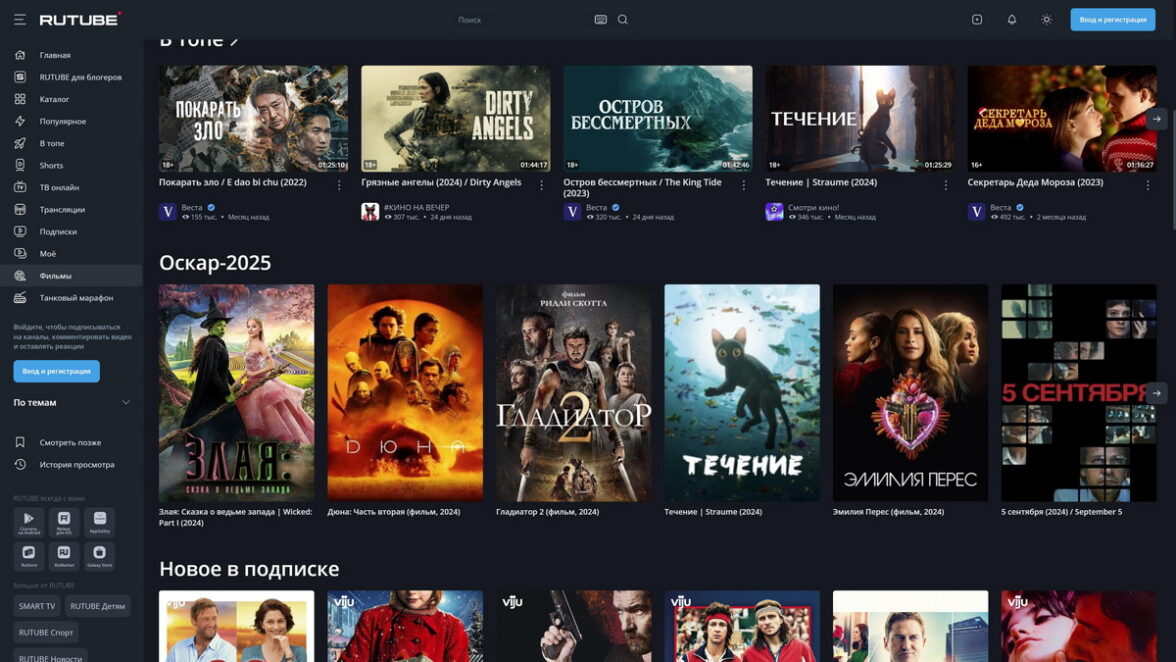Image resolution: width=1176 pixels, height=662 pixels.
Task: Open the on-screen keyboard icon in search
Action: pos(601,19)
